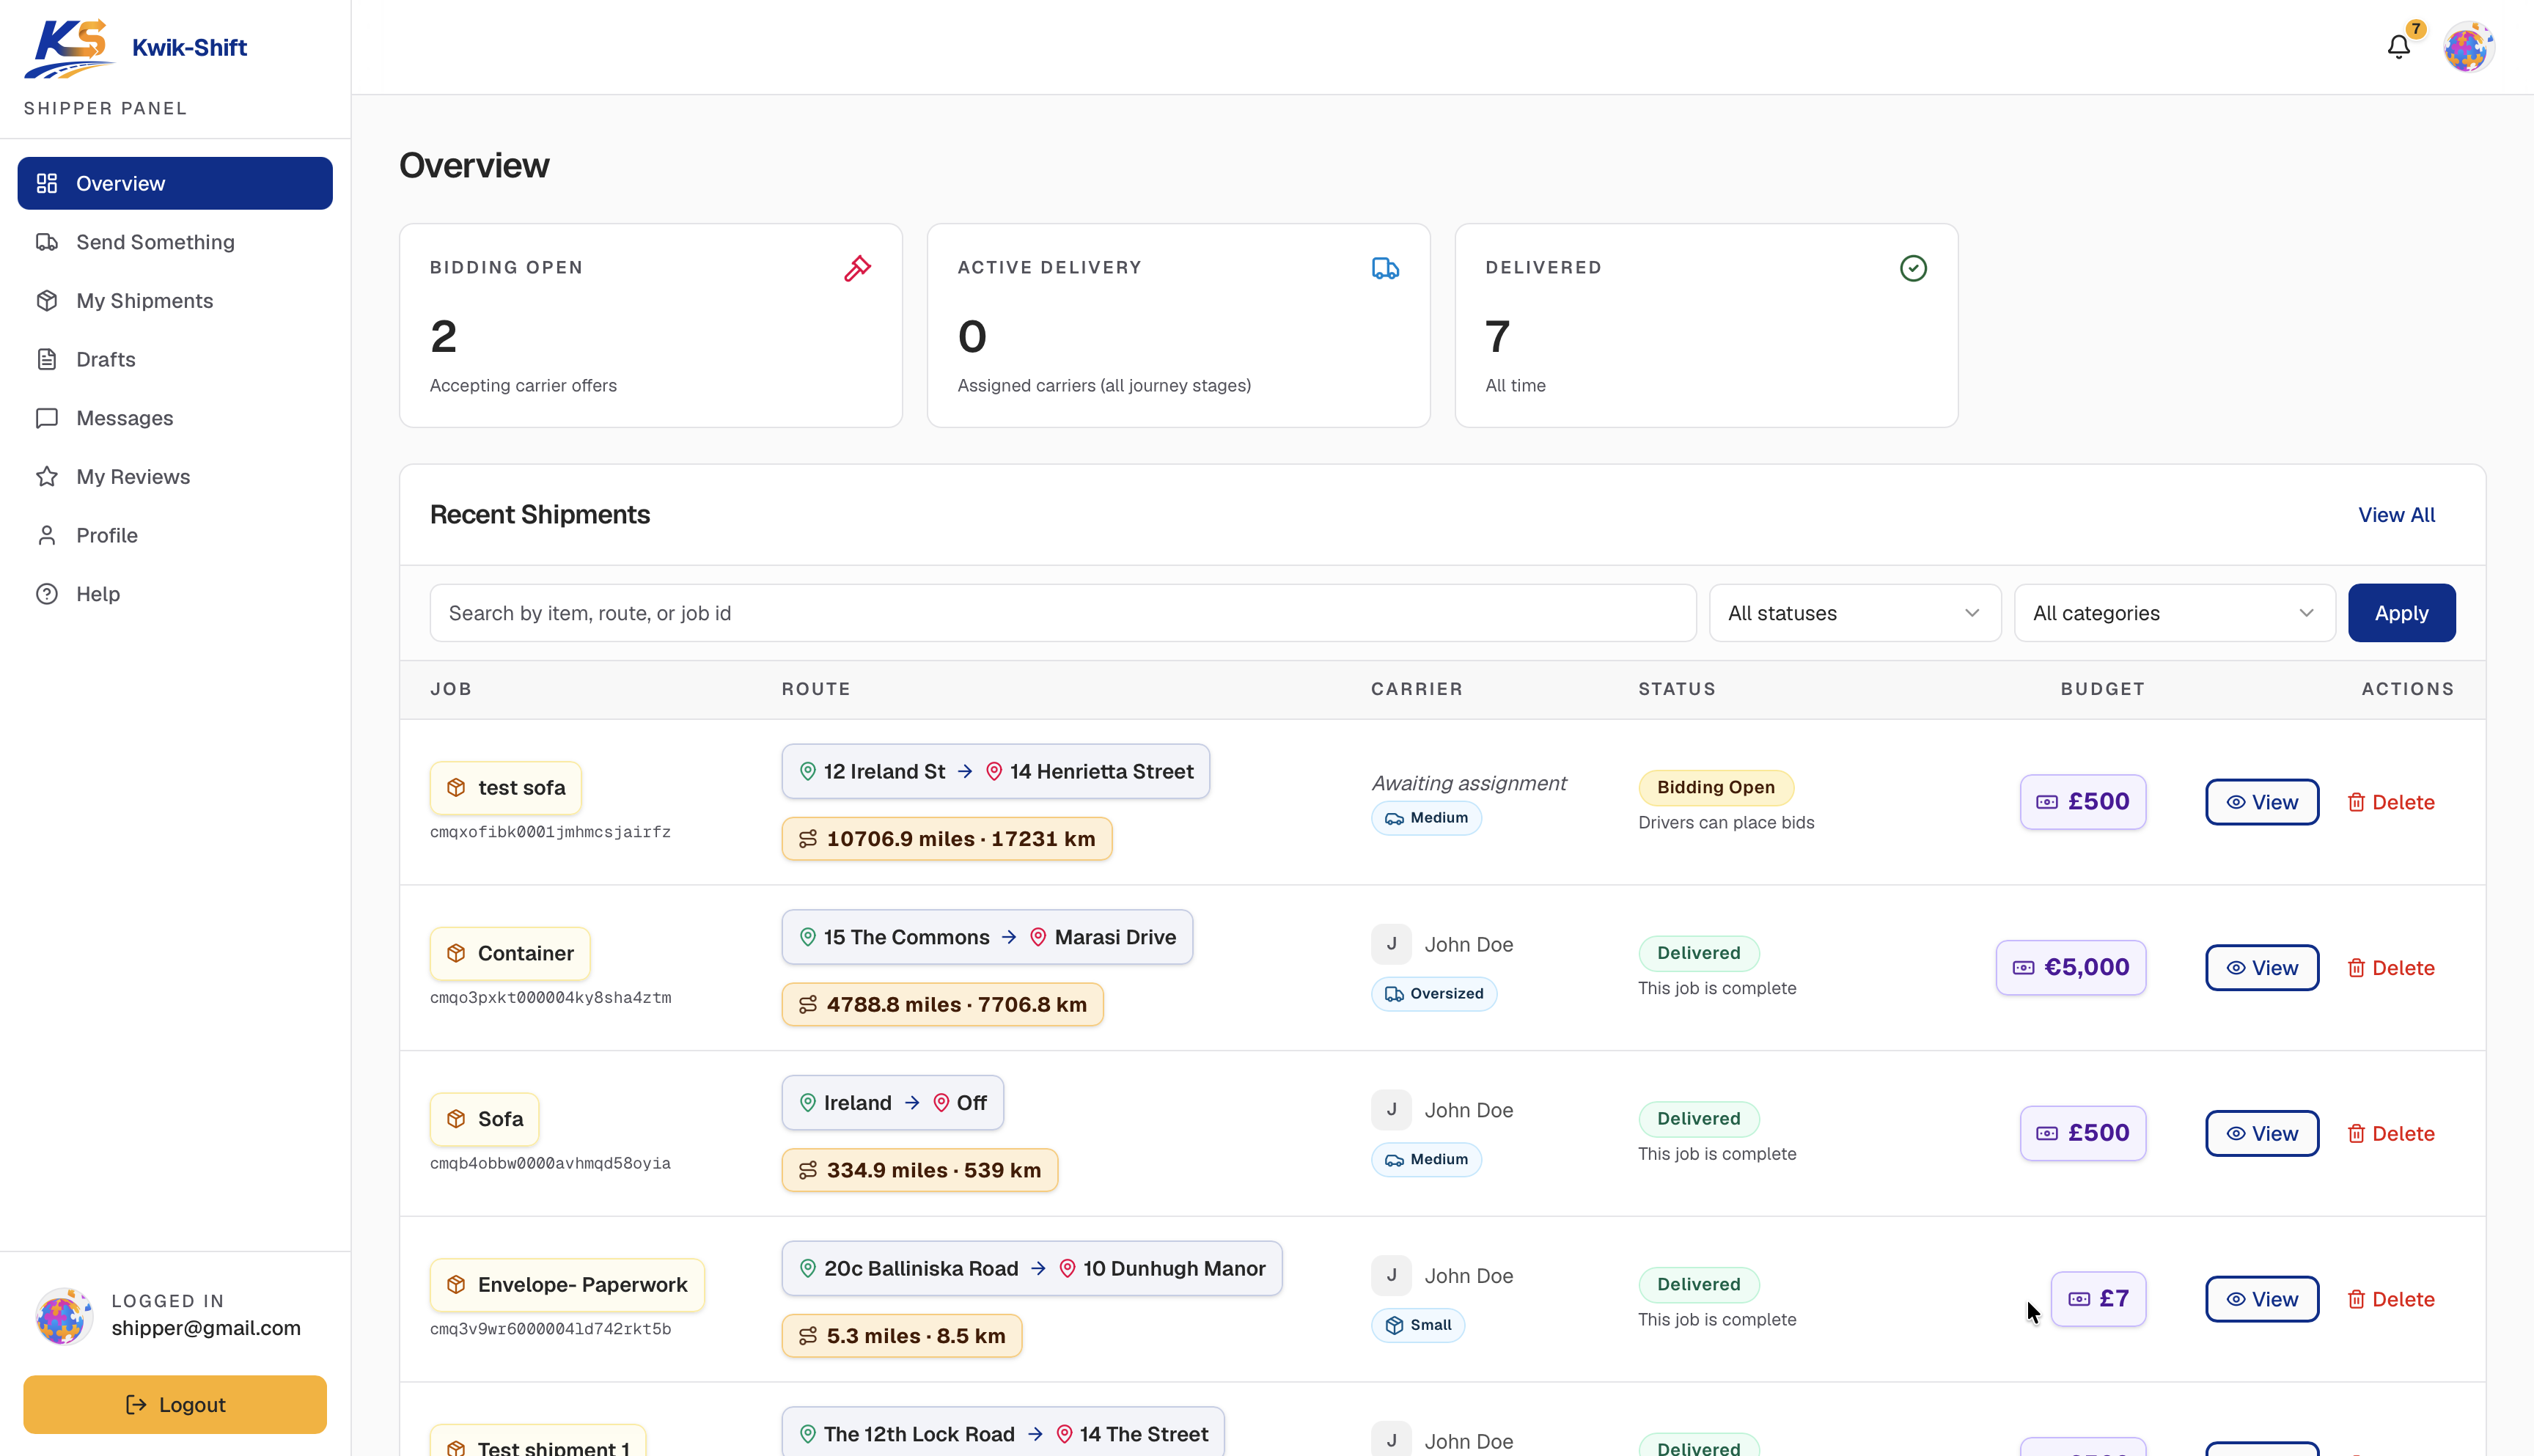
Task: Open Drafts in the sidebar
Action: tap(175, 359)
